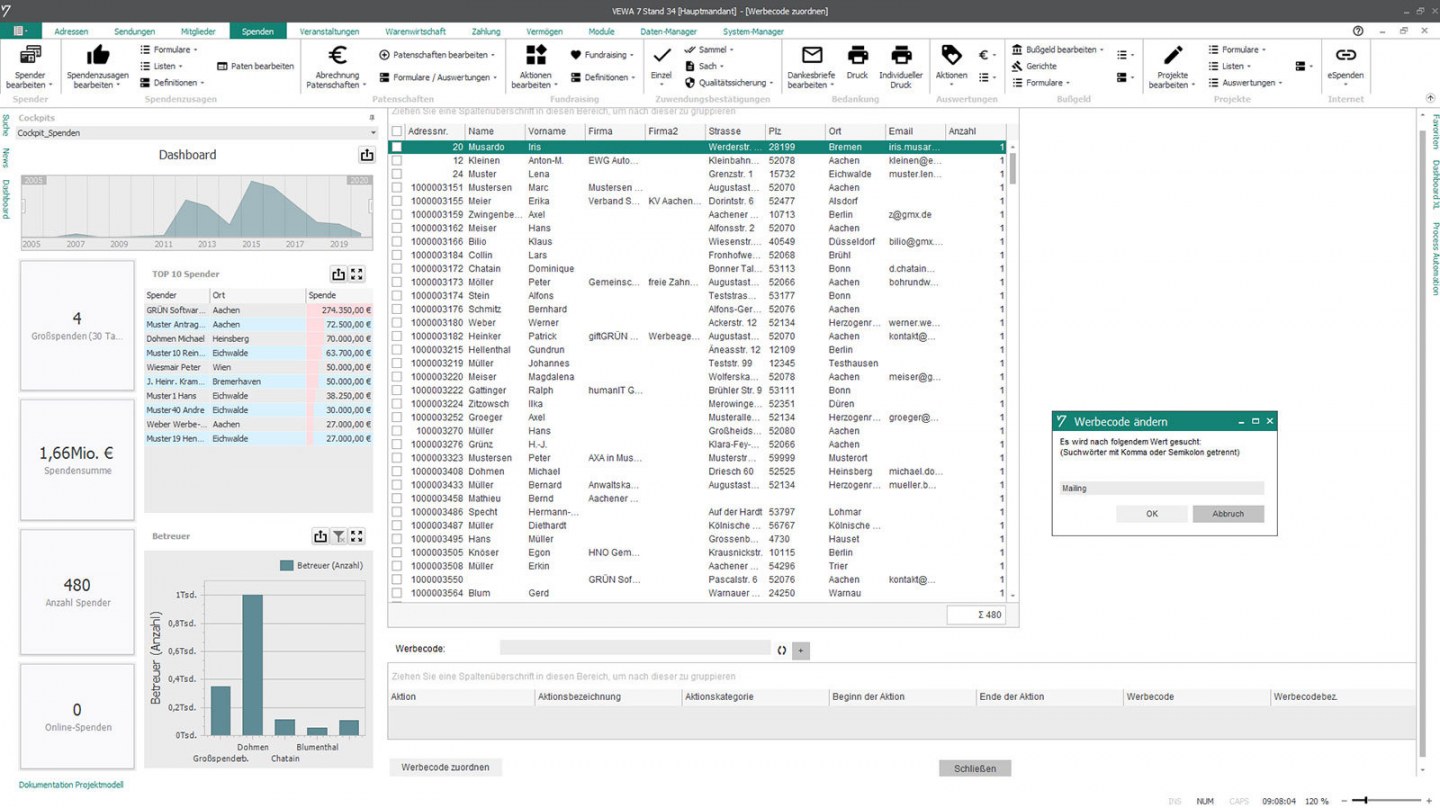Expand Bußgeld bearbeiten dropdown
The height and width of the screenshot is (808, 1440).
click(x=1057, y=49)
